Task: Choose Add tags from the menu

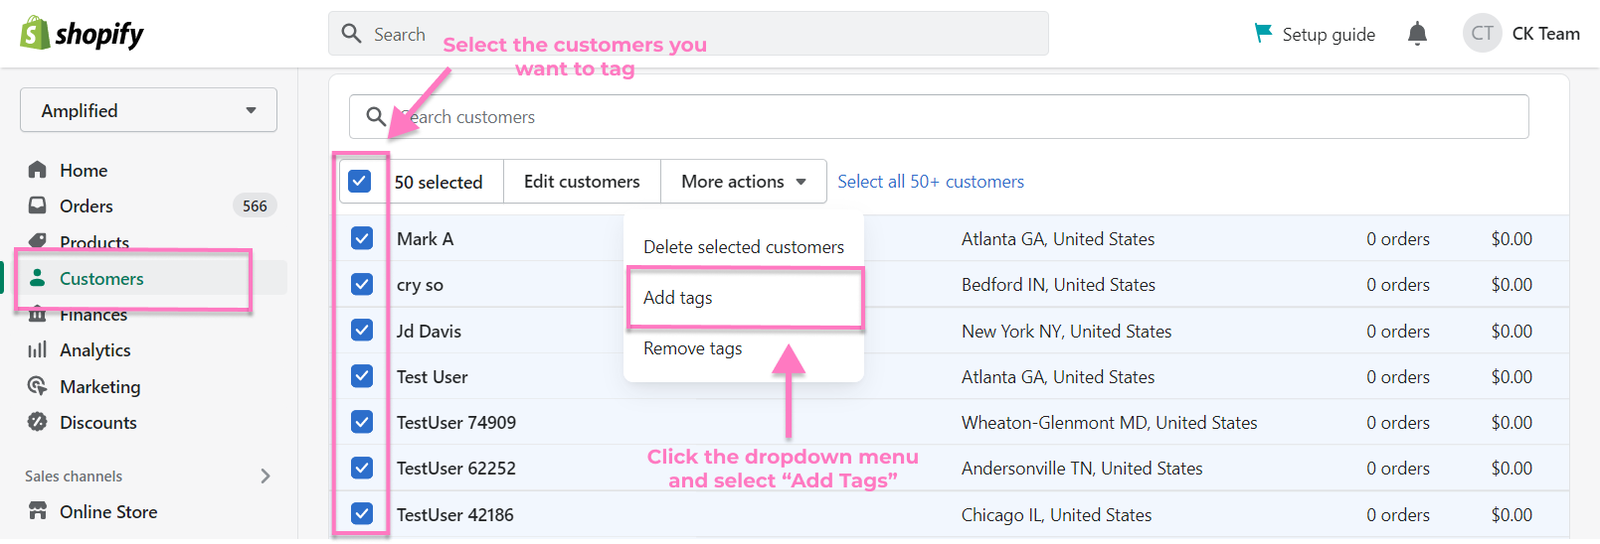Action: (x=678, y=298)
